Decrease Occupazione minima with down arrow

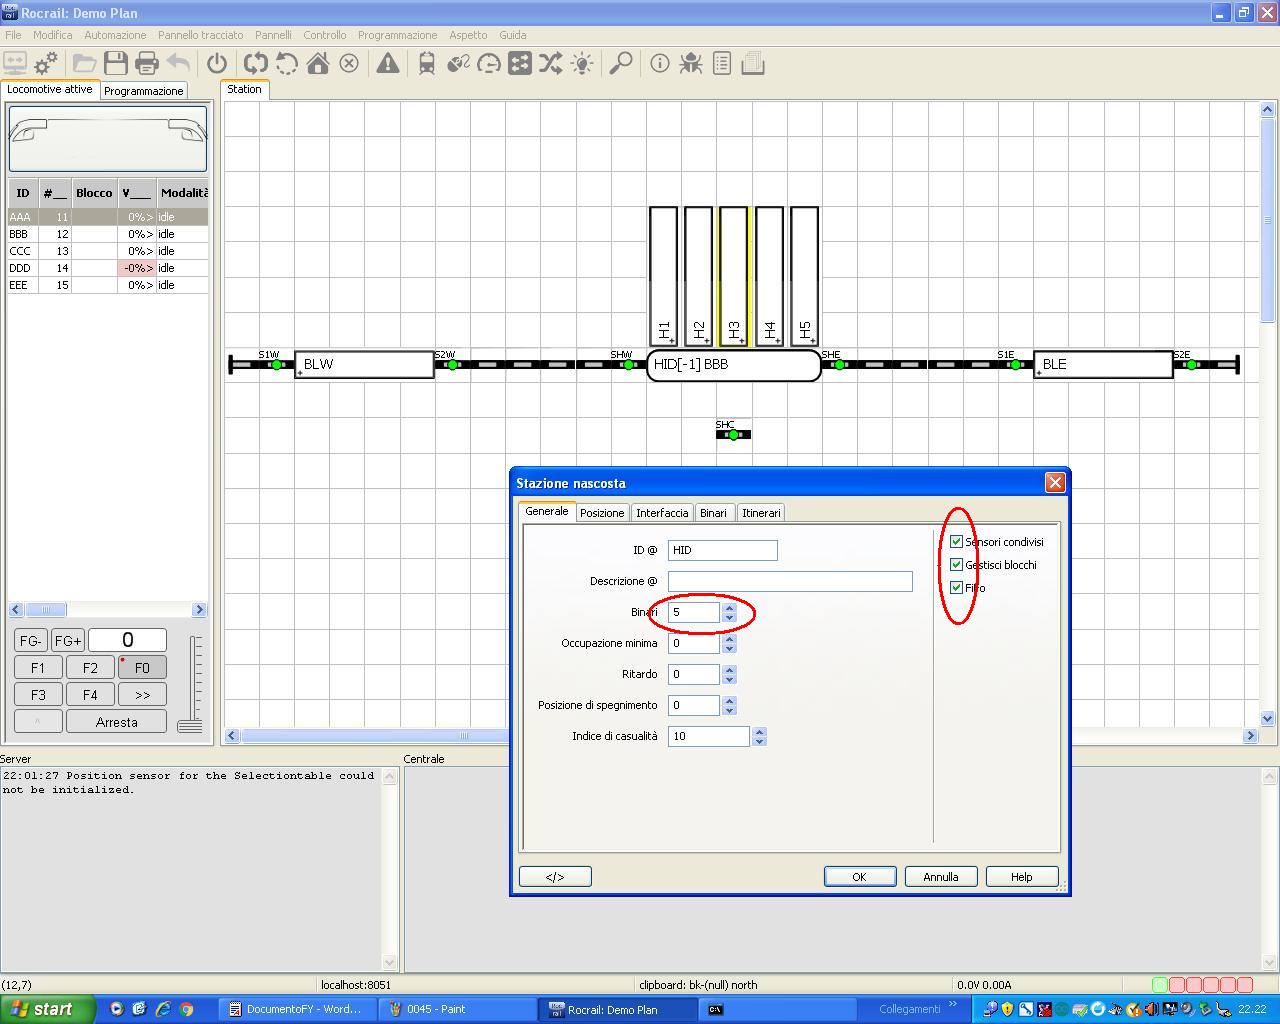point(729,649)
